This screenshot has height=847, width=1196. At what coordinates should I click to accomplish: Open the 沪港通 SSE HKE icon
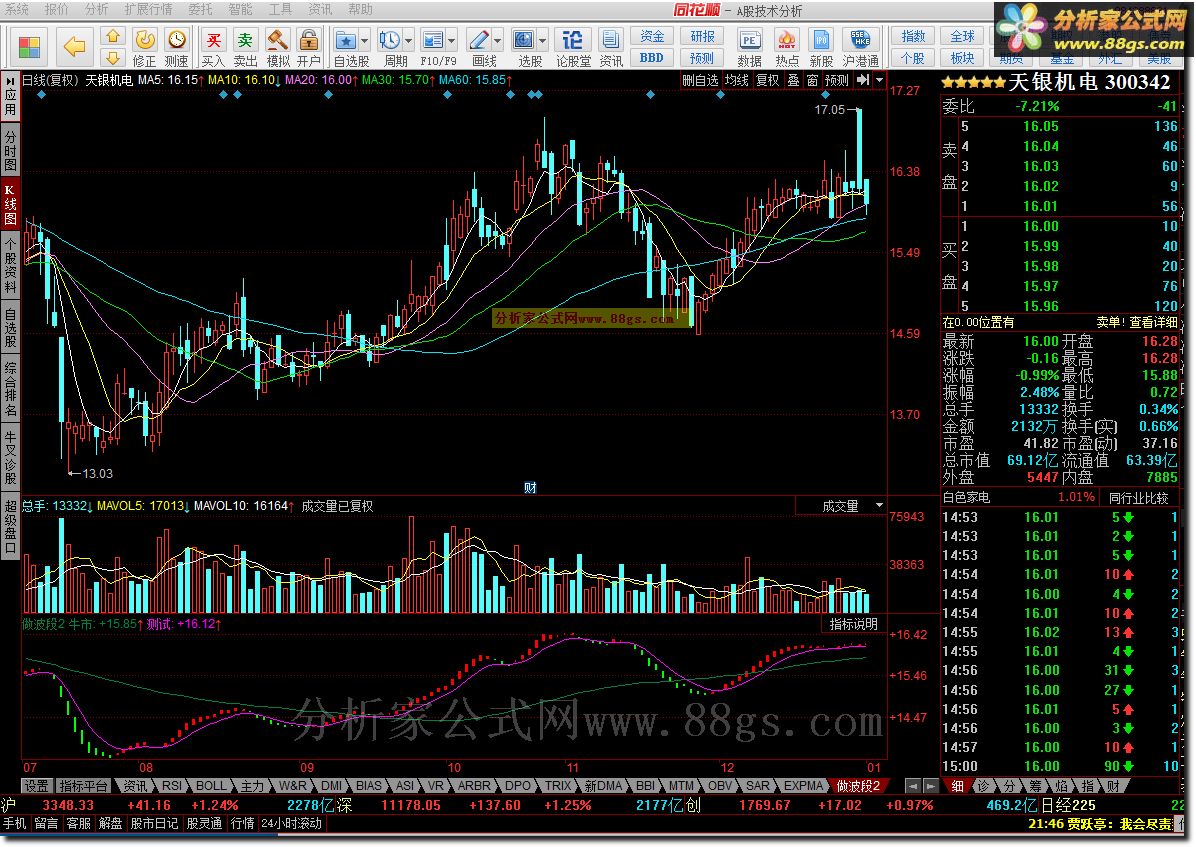tap(860, 39)
